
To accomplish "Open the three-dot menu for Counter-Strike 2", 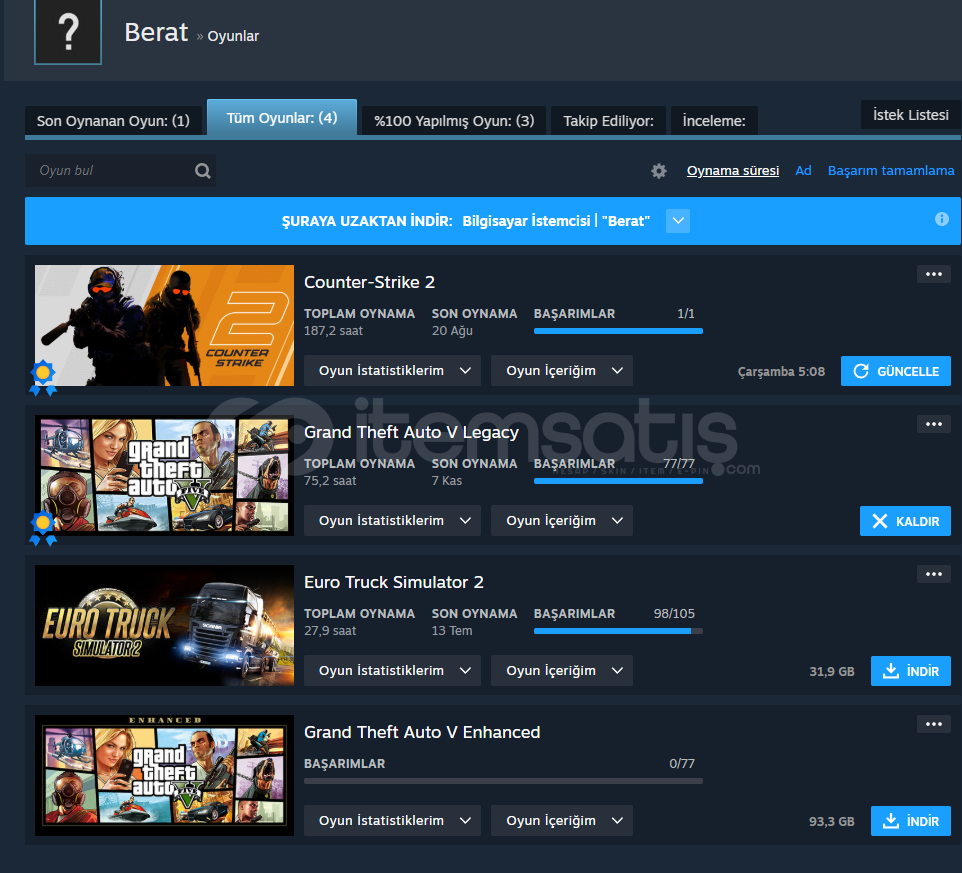I will coord(933,274).
